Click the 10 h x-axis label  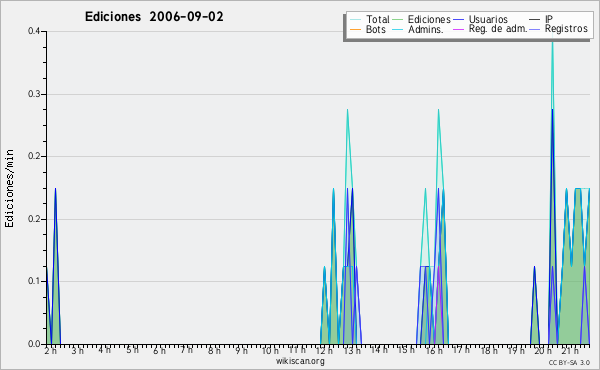coord(270,351)
